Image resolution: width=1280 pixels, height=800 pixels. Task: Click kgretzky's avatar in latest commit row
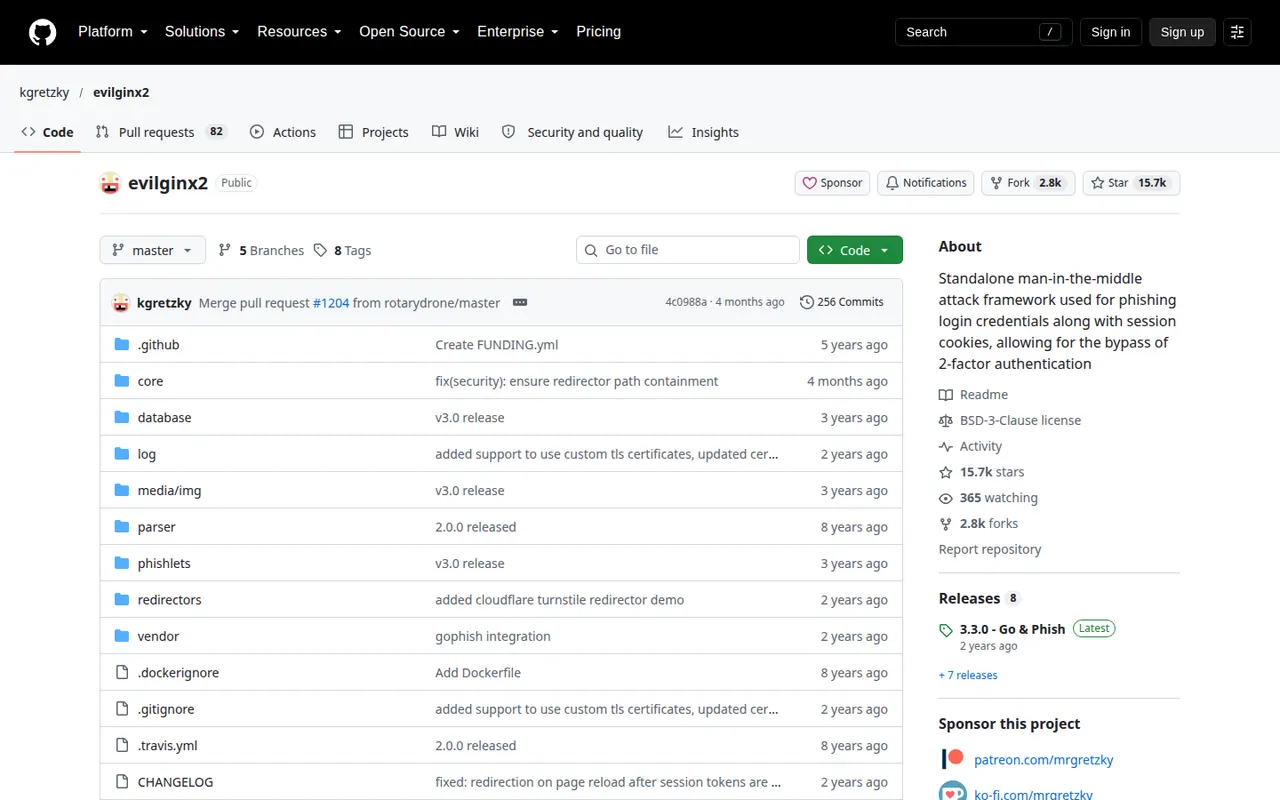coord(121,303)
